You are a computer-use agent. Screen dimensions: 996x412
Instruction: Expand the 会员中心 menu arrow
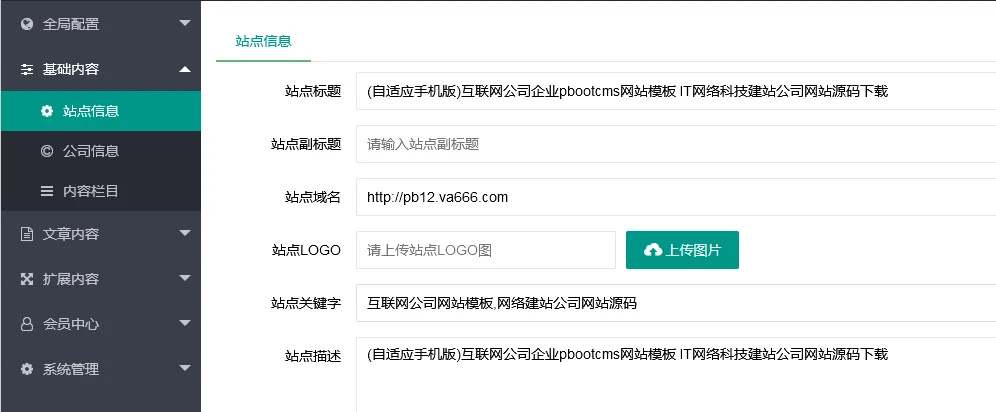(x=185, y=322)
